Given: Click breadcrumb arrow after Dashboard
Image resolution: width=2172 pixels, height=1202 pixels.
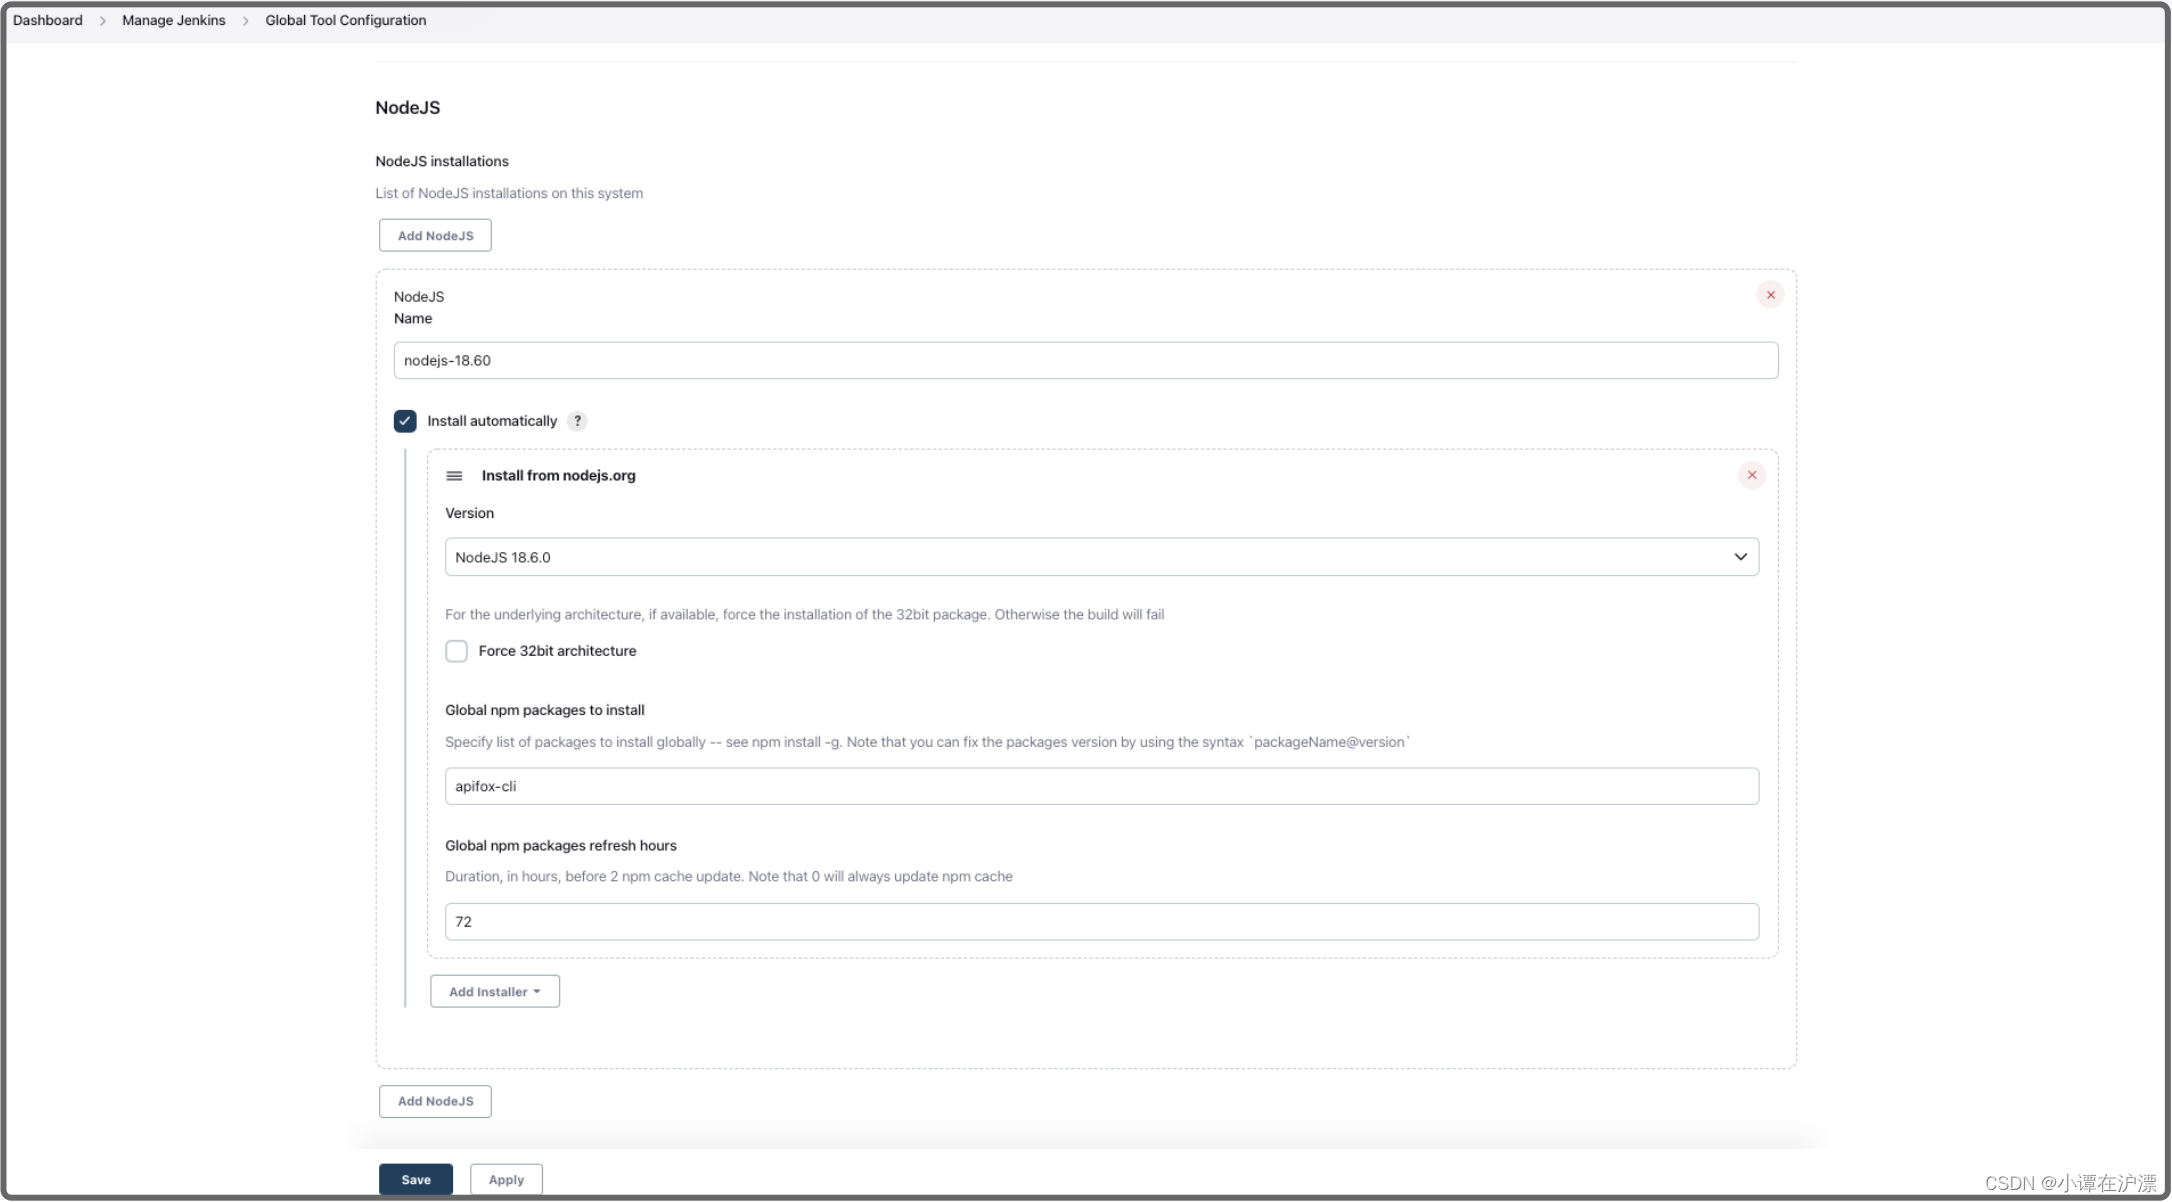Looking at the screenshot, I should click(x=103, y=21).
